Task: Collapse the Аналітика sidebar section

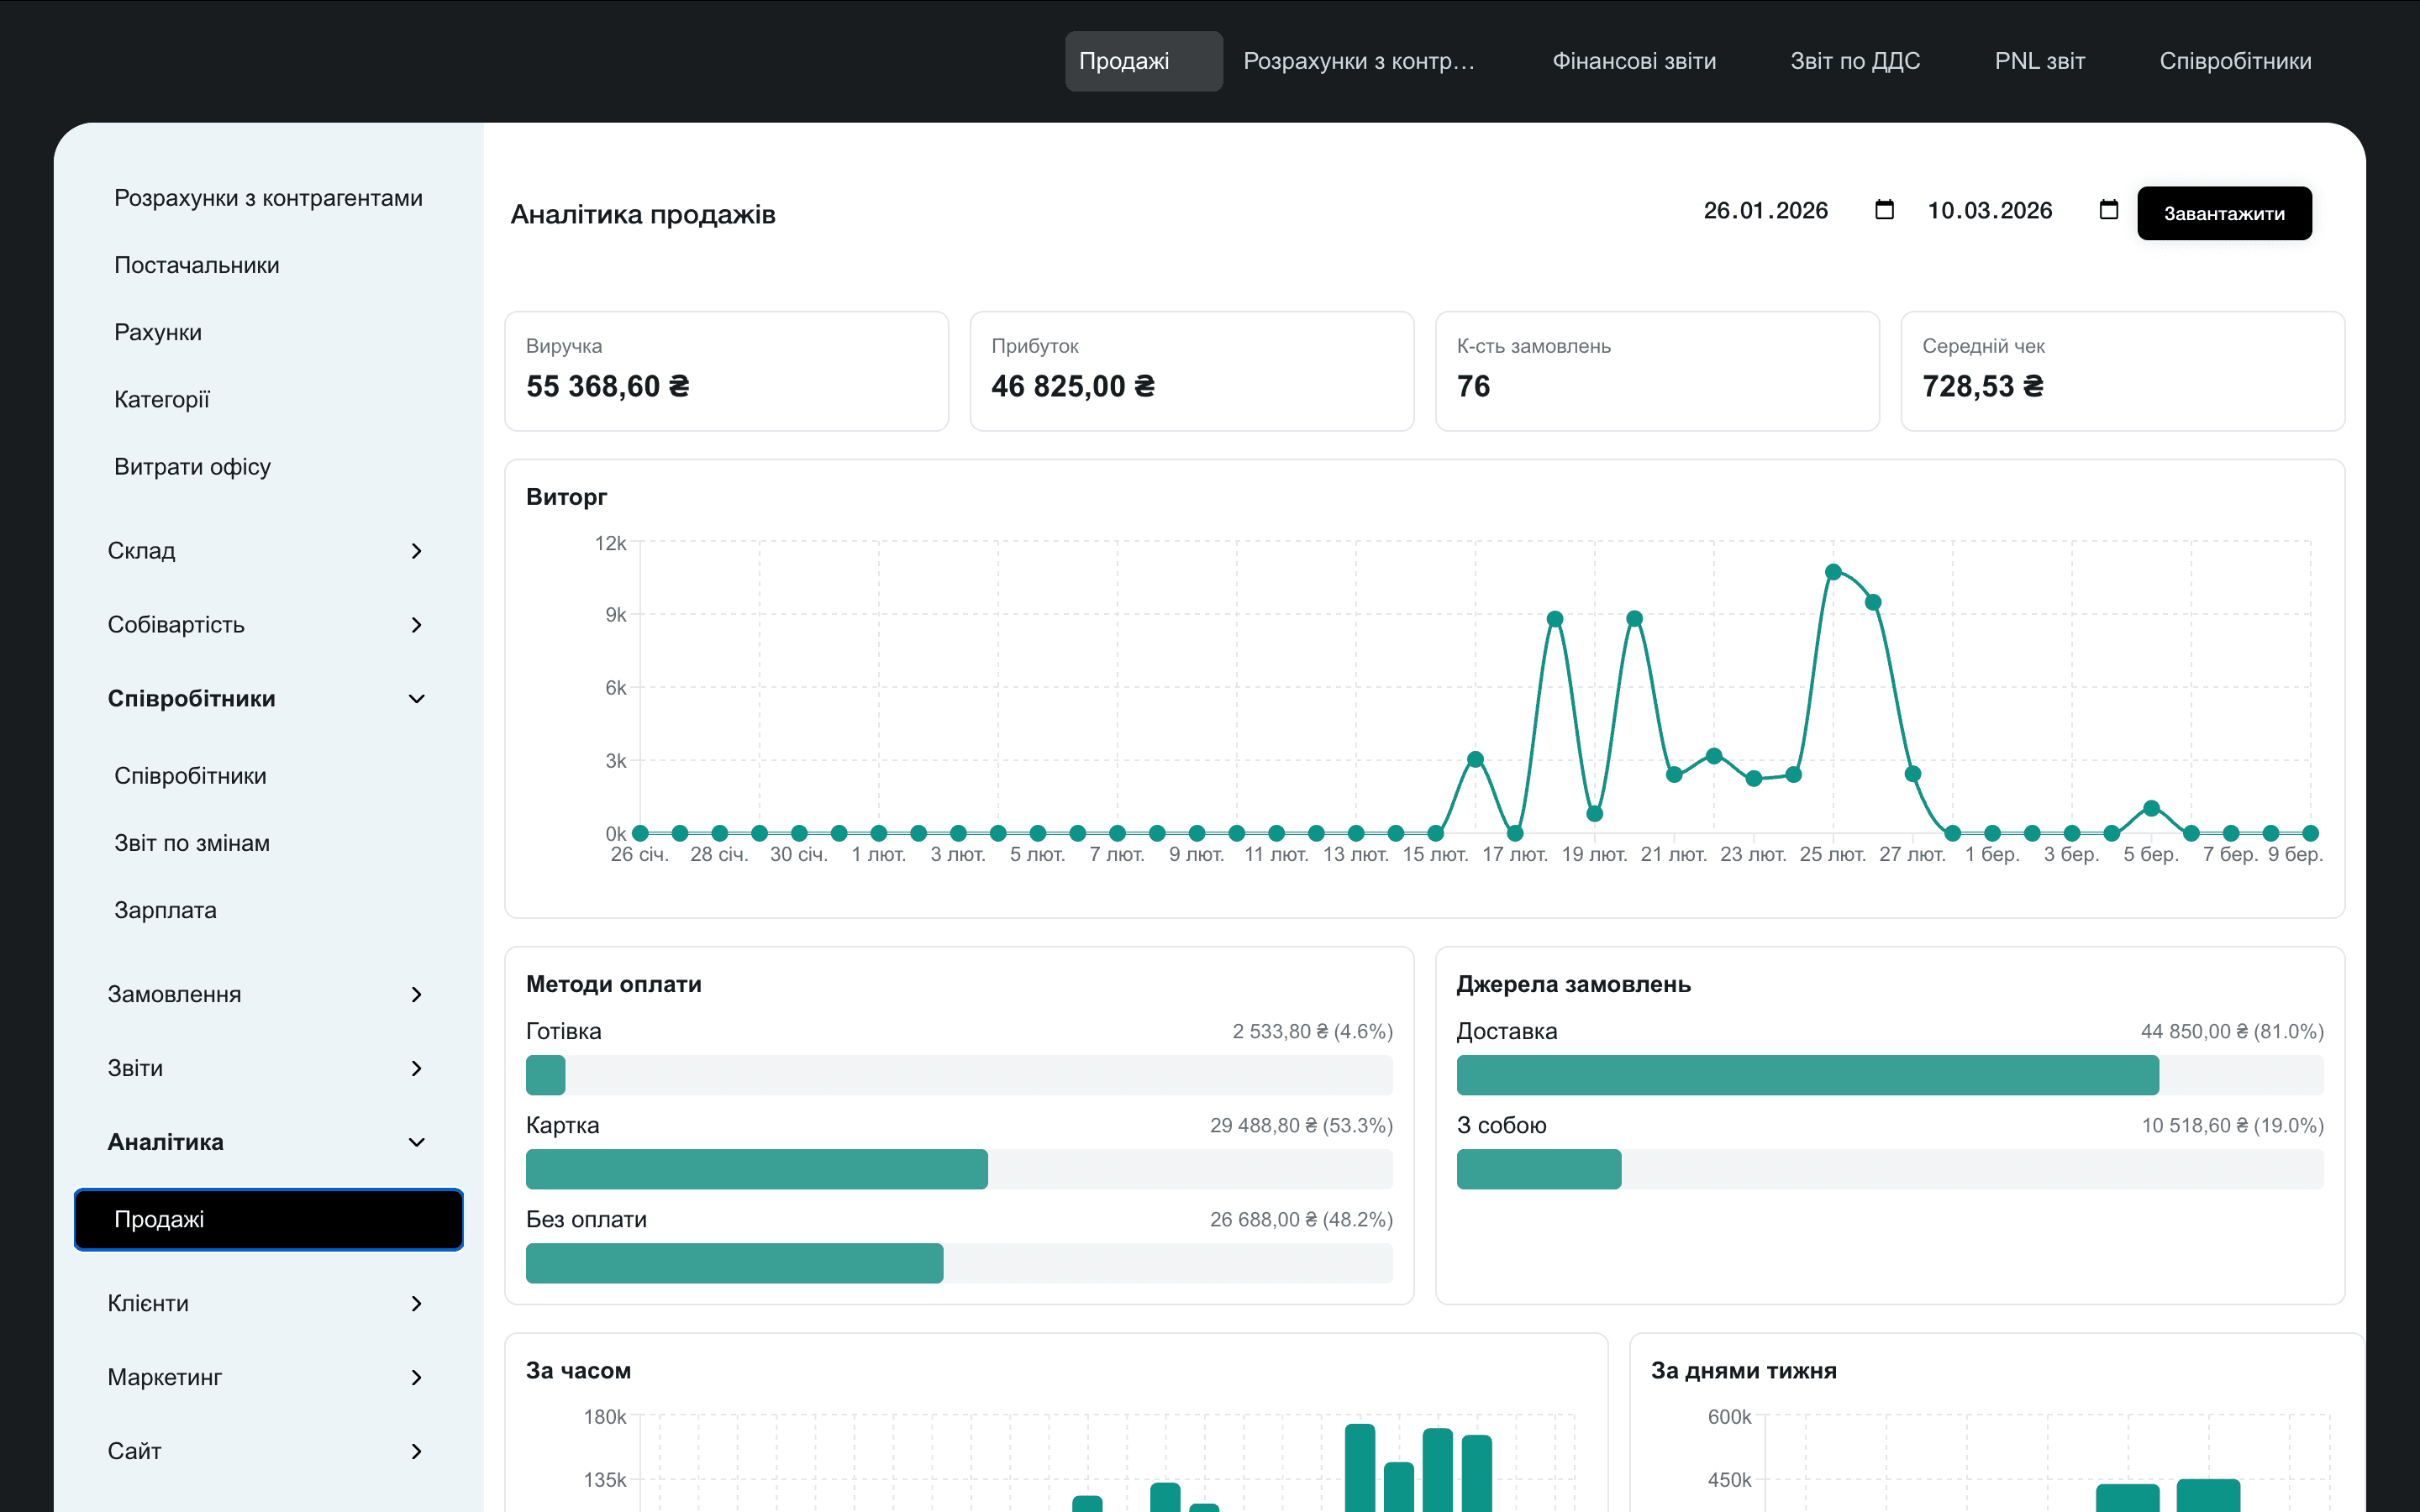Action: click(x=267, y=1142)
